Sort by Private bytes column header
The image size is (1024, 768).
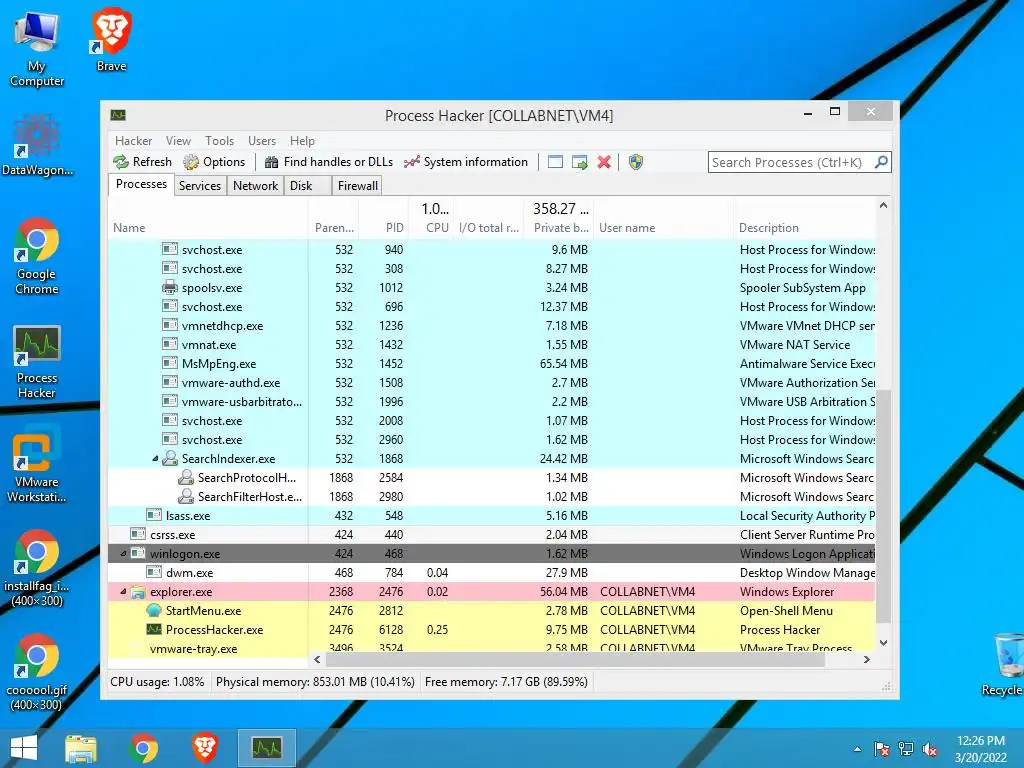tap(559, 228)
